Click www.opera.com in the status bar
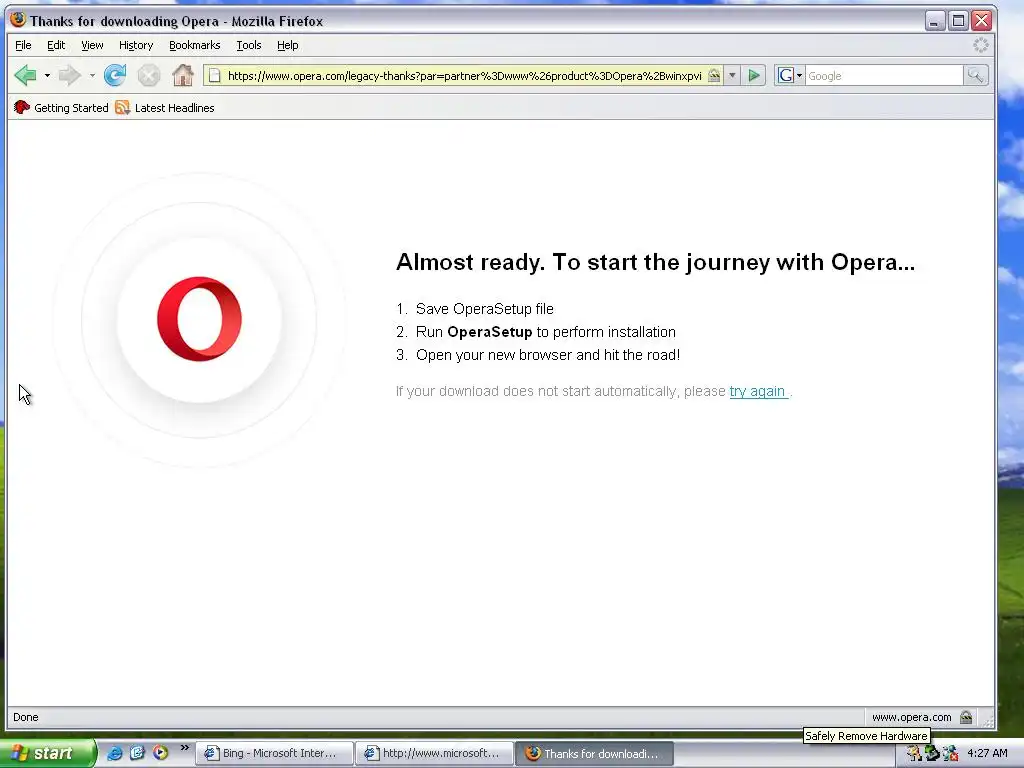Screen dimensions: 1024x768 point(912,717)
